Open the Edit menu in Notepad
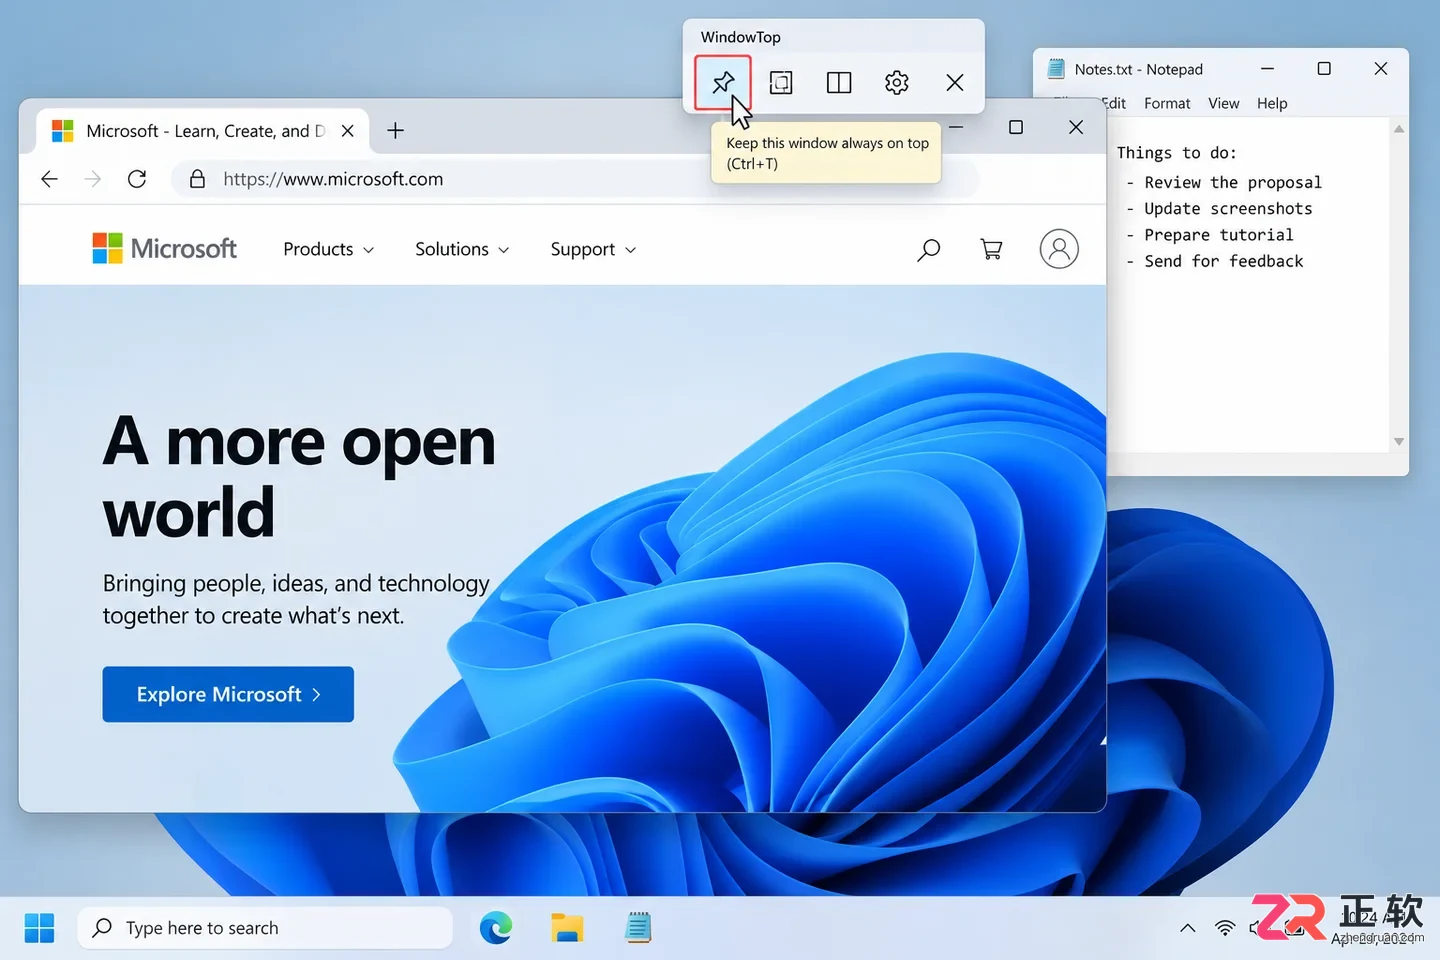Screen dimensions: 1440x960 1113,103
